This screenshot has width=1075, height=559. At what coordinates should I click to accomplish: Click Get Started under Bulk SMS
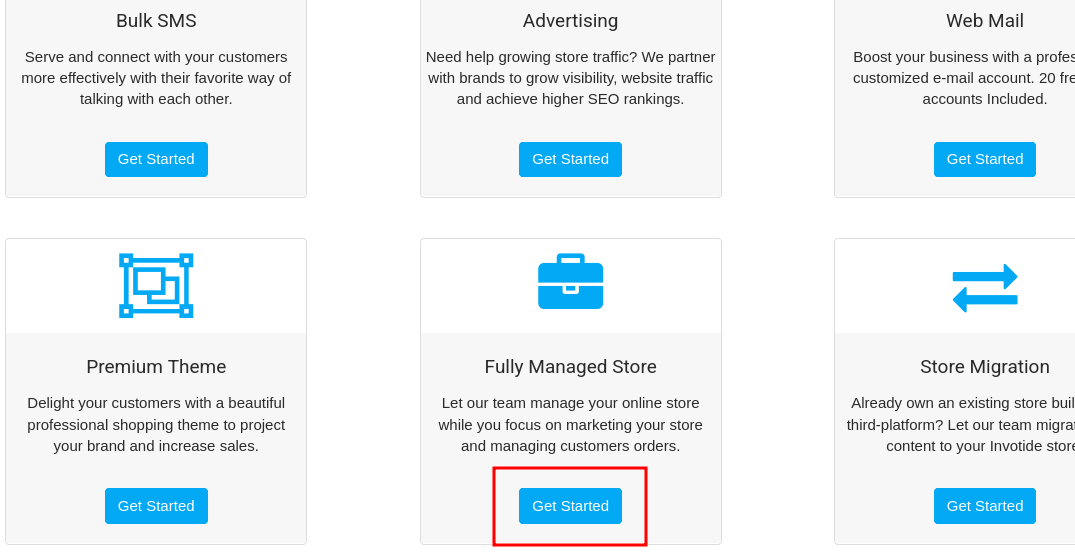point(156,159)
